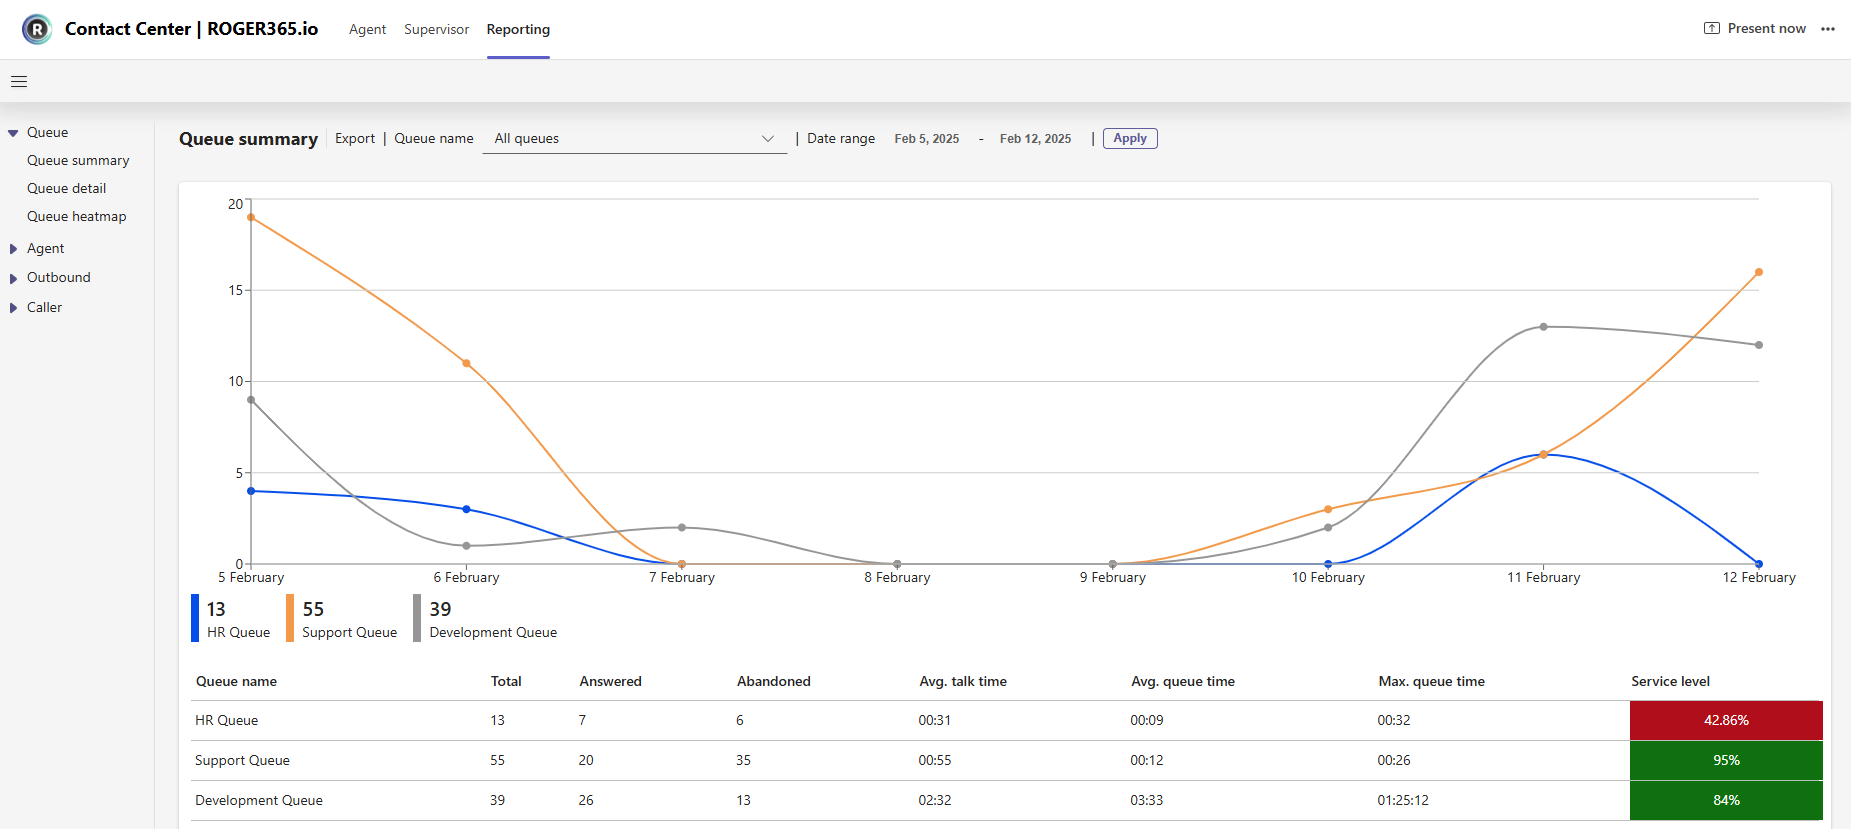
Task: Expand the Outbound sidebar section
Action: point(13,278)
